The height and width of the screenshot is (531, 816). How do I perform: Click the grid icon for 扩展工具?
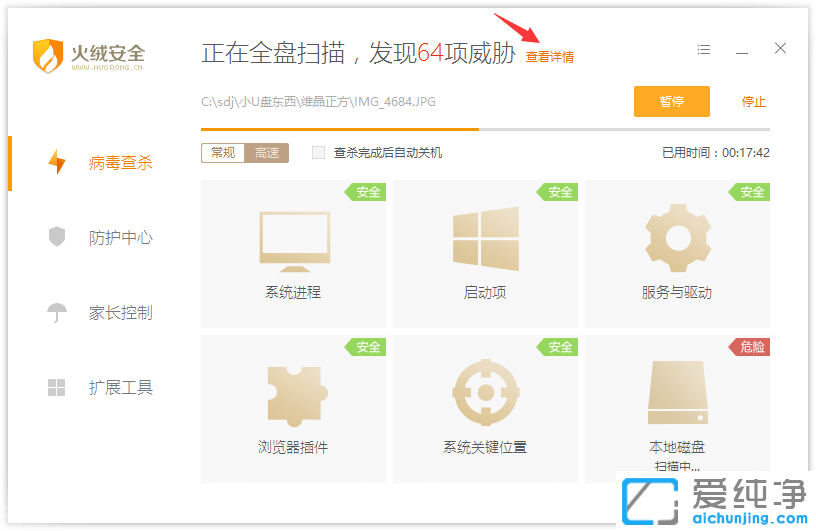click(57, 387)
